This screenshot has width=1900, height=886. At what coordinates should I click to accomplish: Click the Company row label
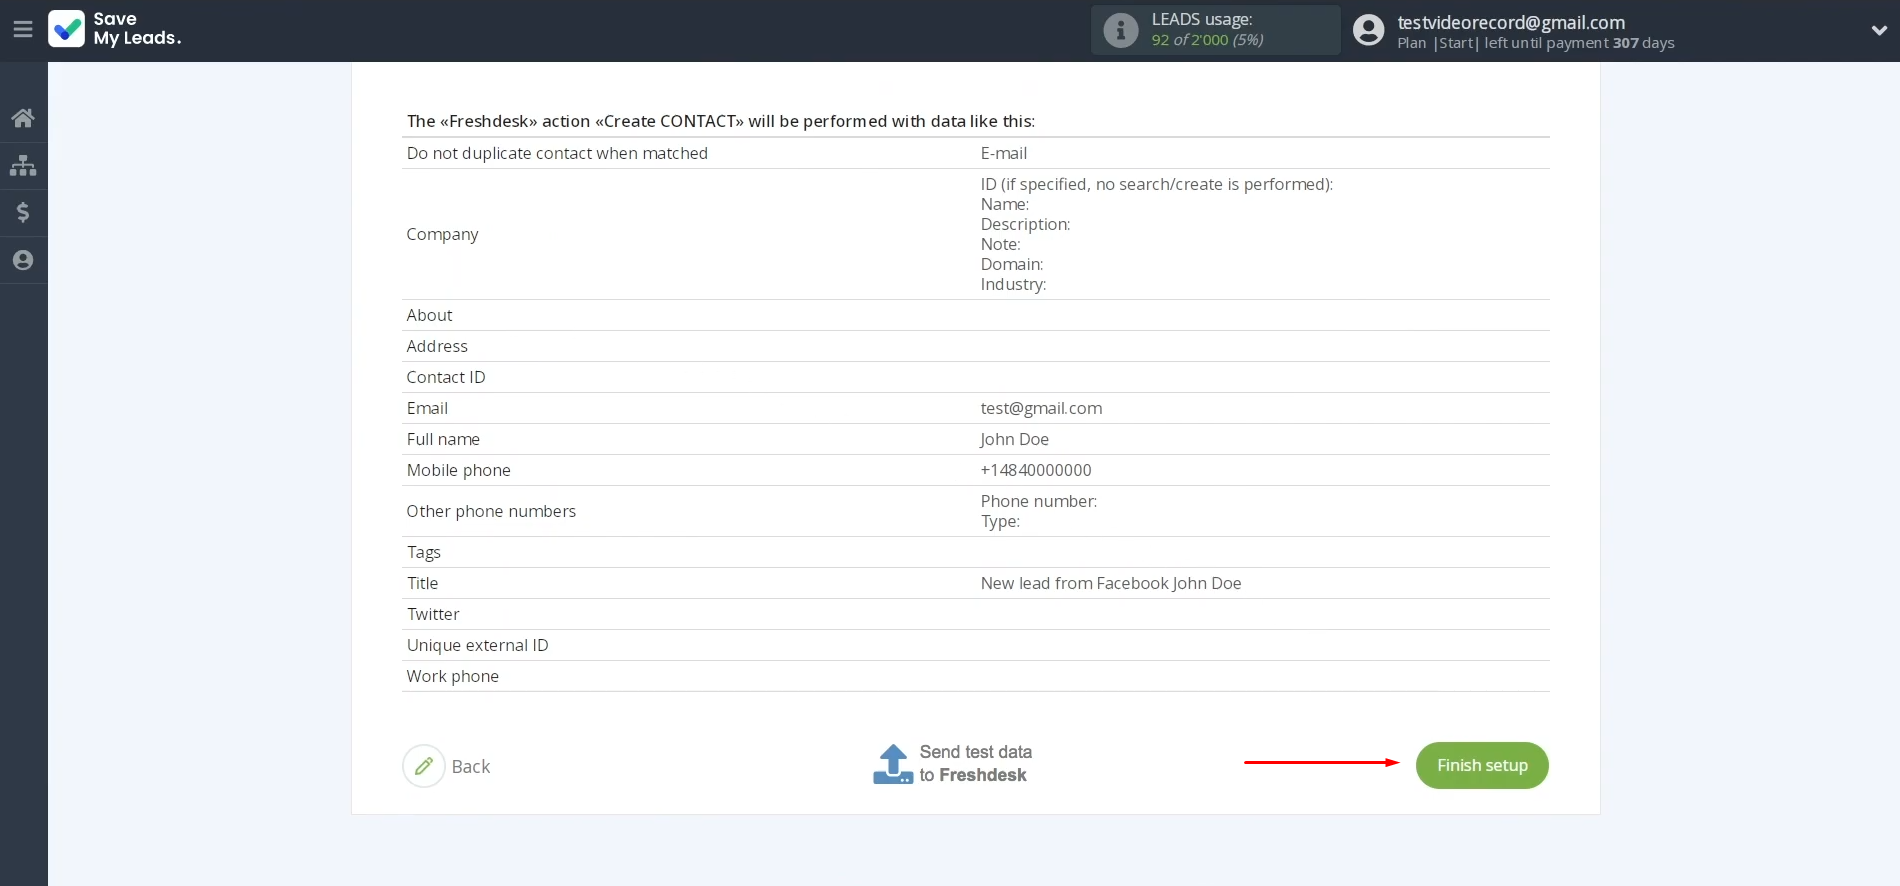(x=442, y=234)
